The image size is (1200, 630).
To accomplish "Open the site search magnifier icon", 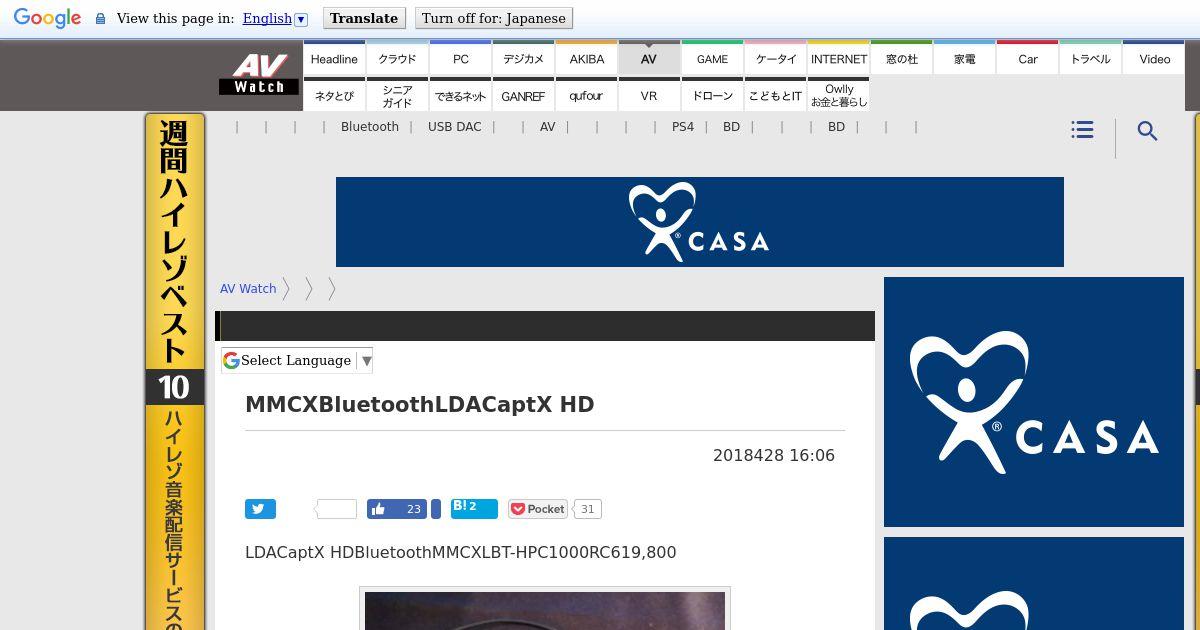I will 1147,131.
